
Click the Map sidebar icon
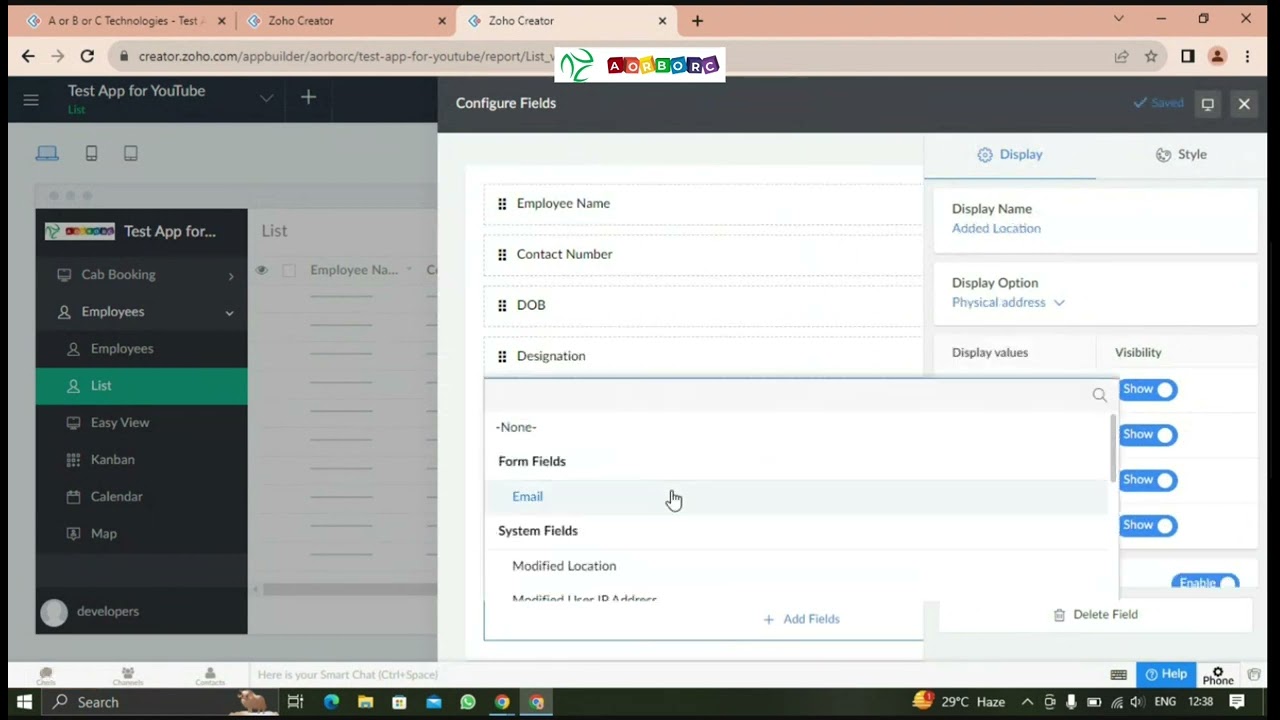(73, 533)
